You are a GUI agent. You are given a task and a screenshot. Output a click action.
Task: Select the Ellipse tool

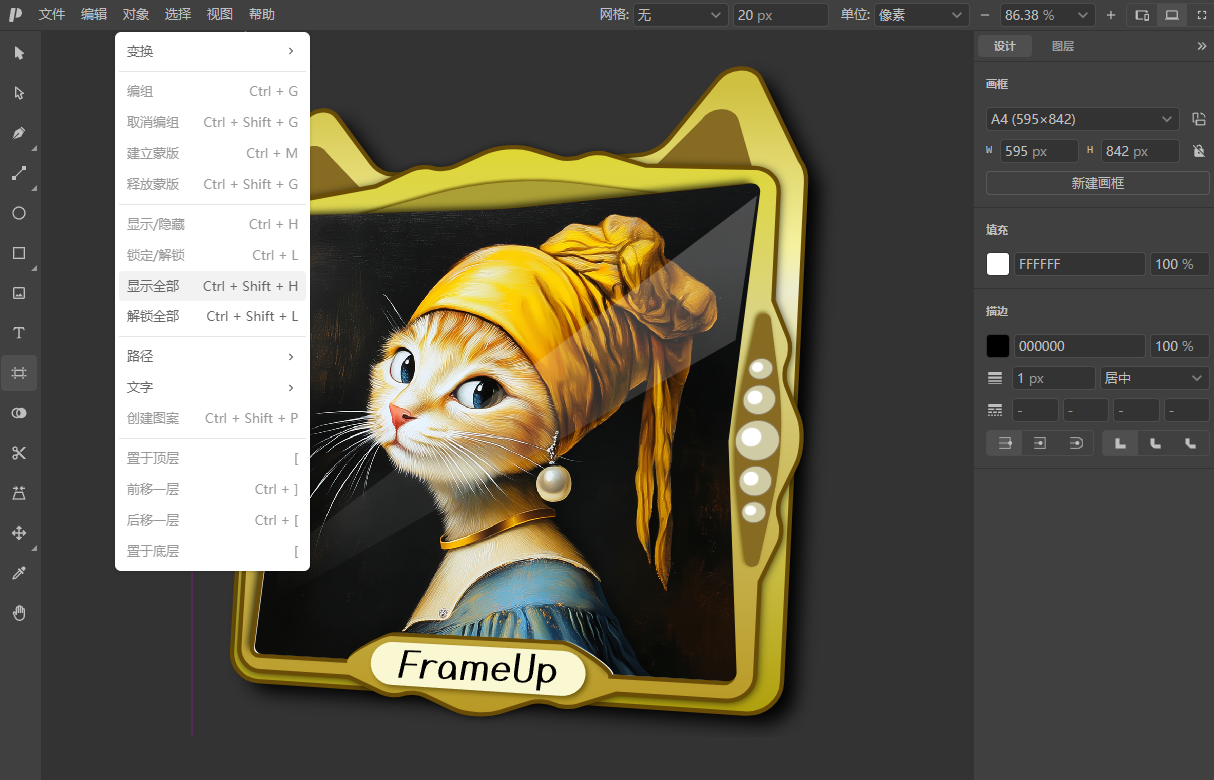click(x=19, y=213)
